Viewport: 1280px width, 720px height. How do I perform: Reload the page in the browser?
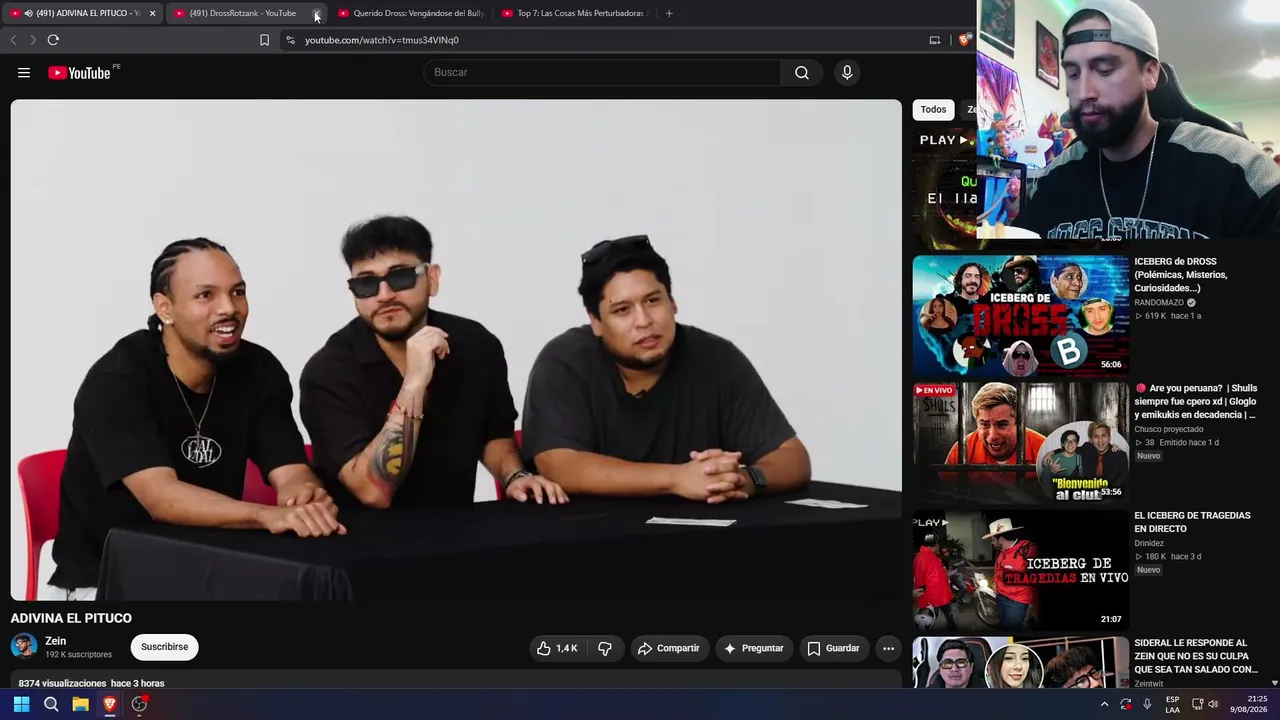click(53, 40)
